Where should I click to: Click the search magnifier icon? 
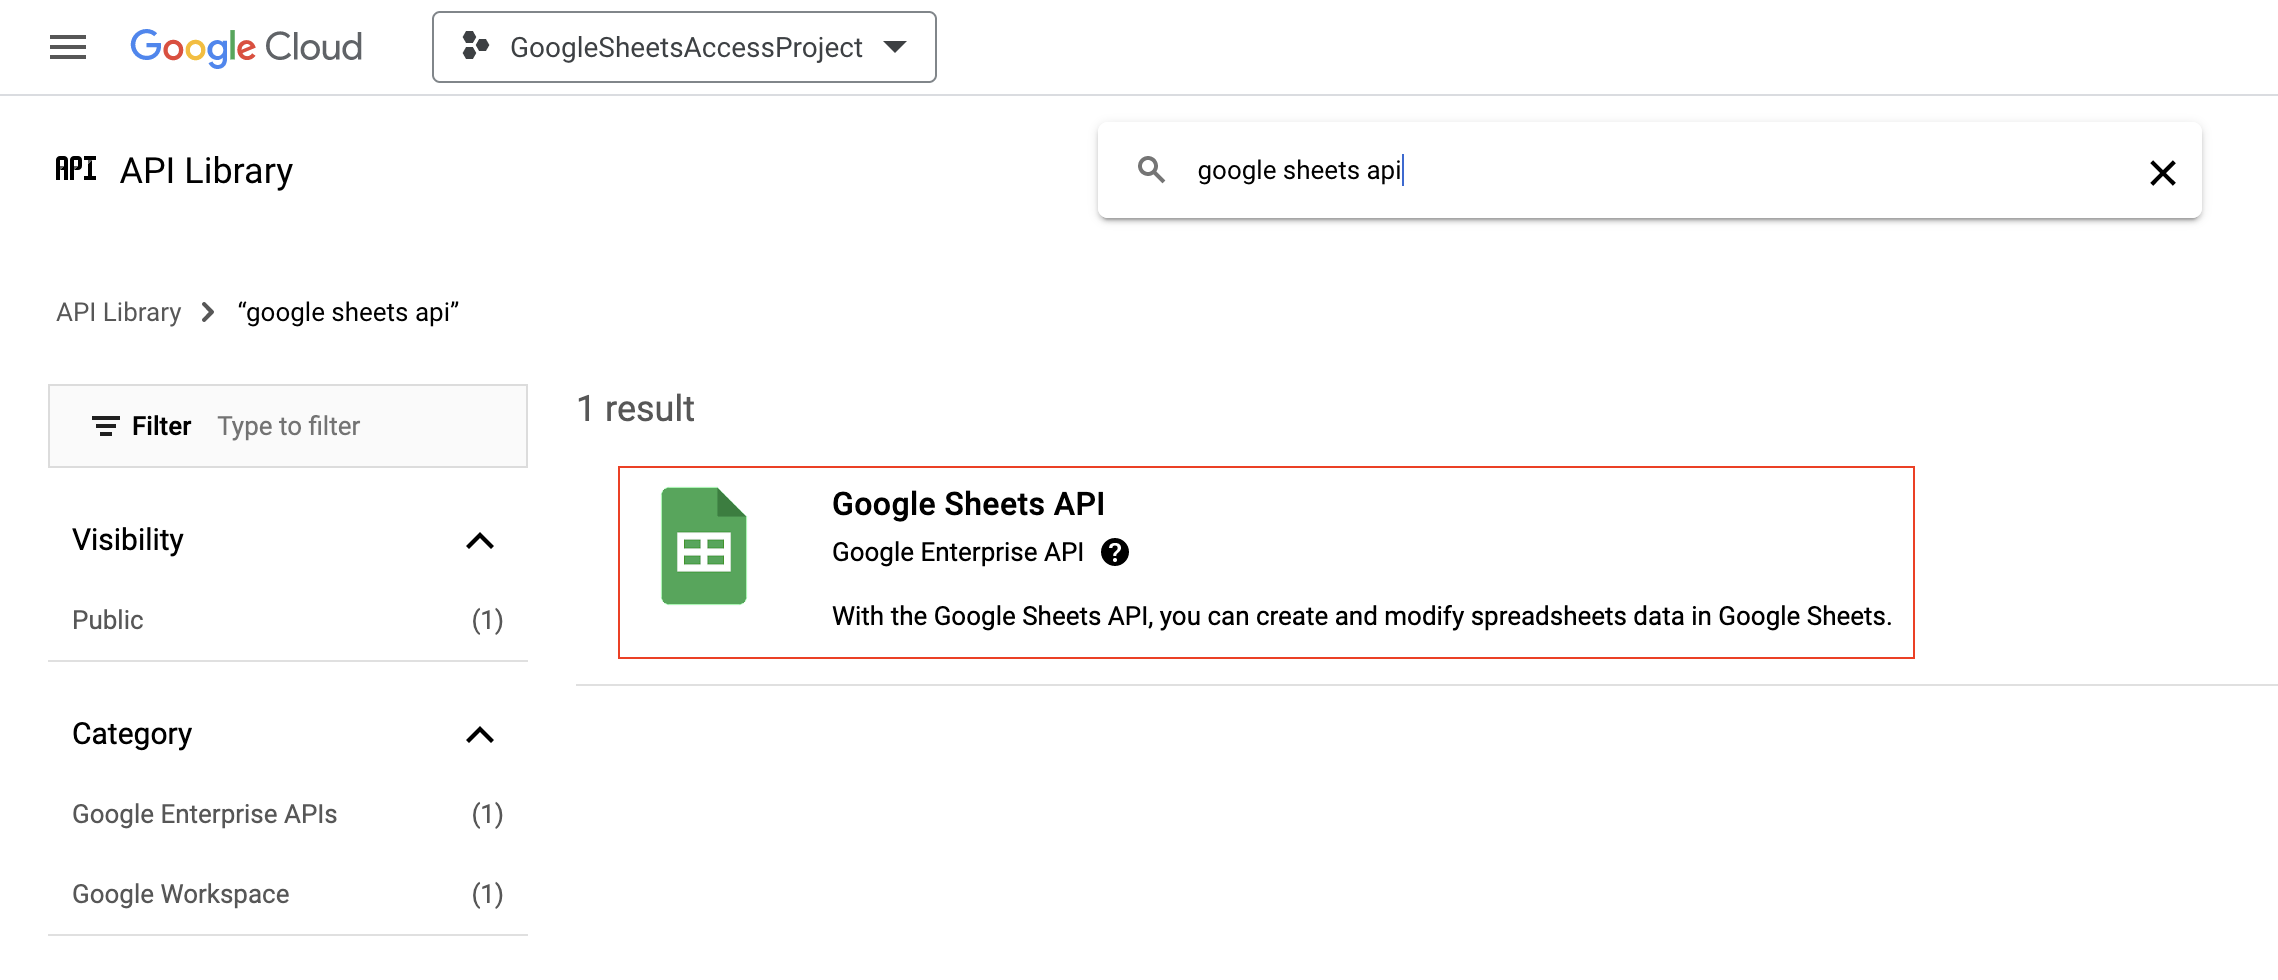tap(1151, 170)
